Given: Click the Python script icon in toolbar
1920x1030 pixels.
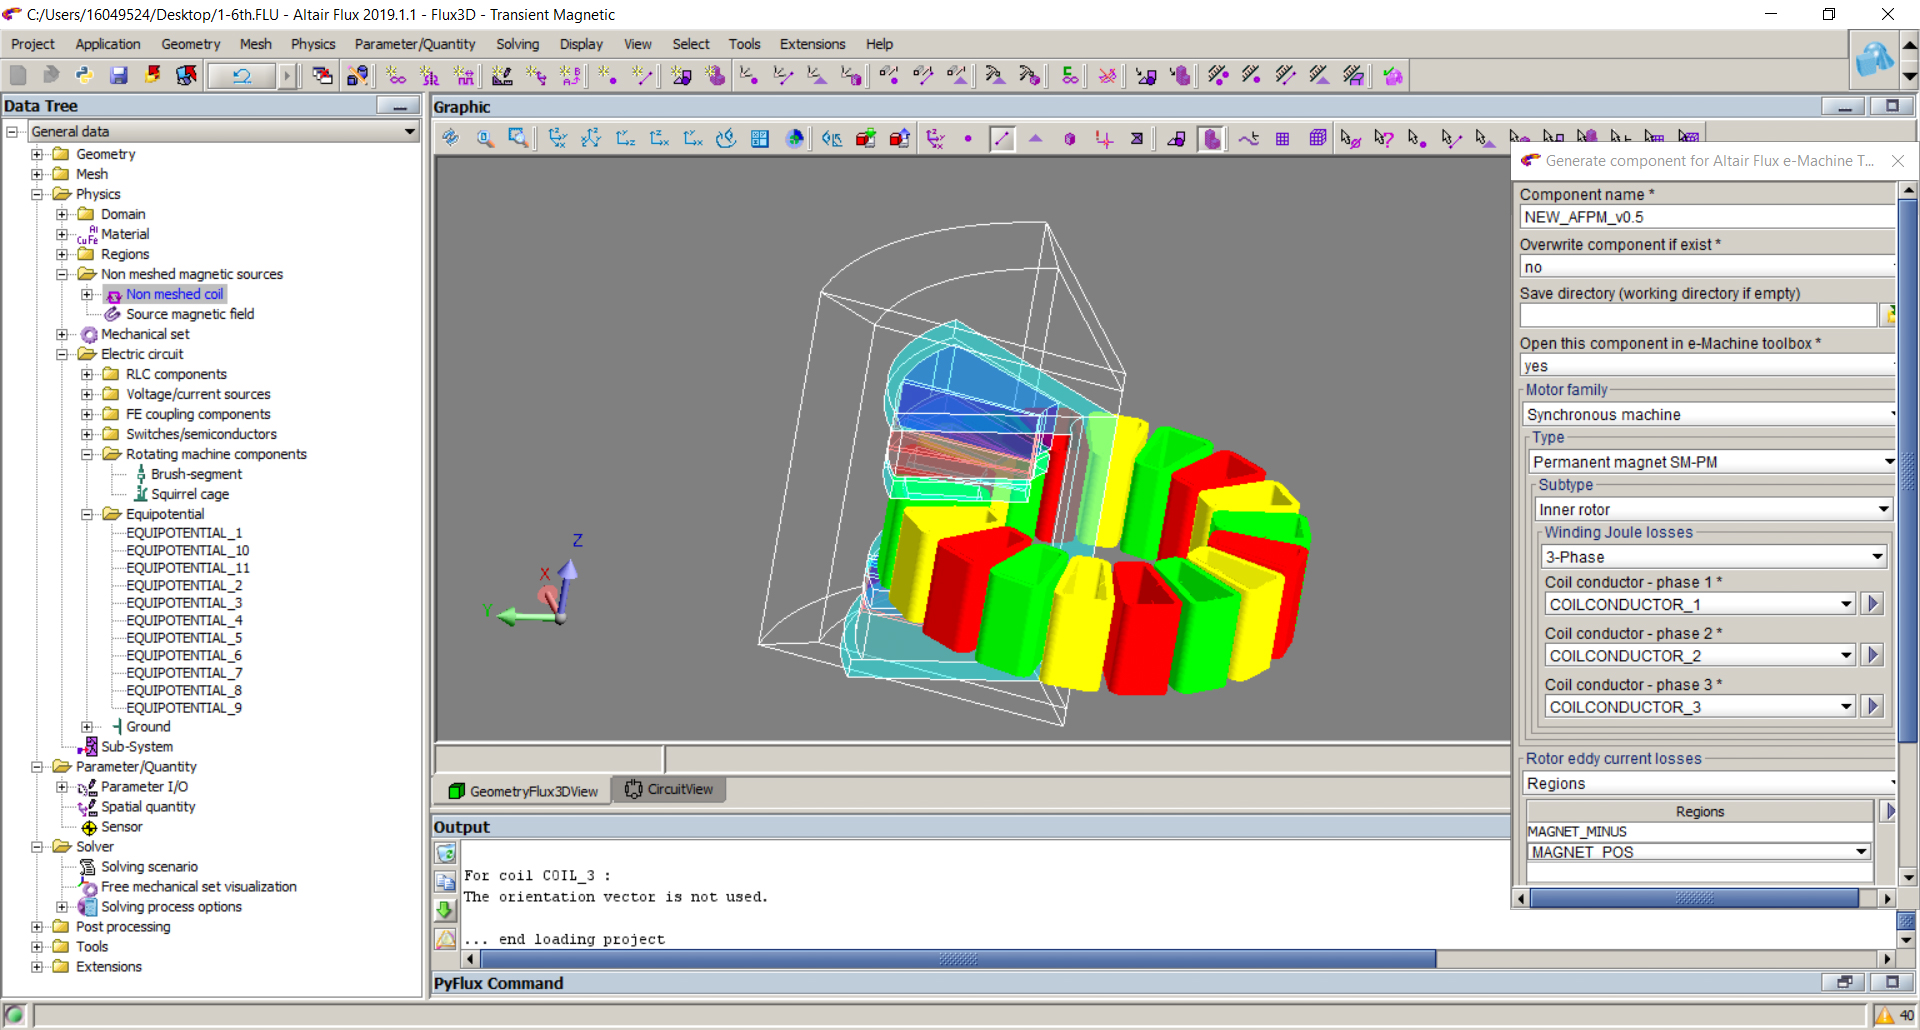Looking at the screenshot, I should pyautogui.click(x=85, y=76).
